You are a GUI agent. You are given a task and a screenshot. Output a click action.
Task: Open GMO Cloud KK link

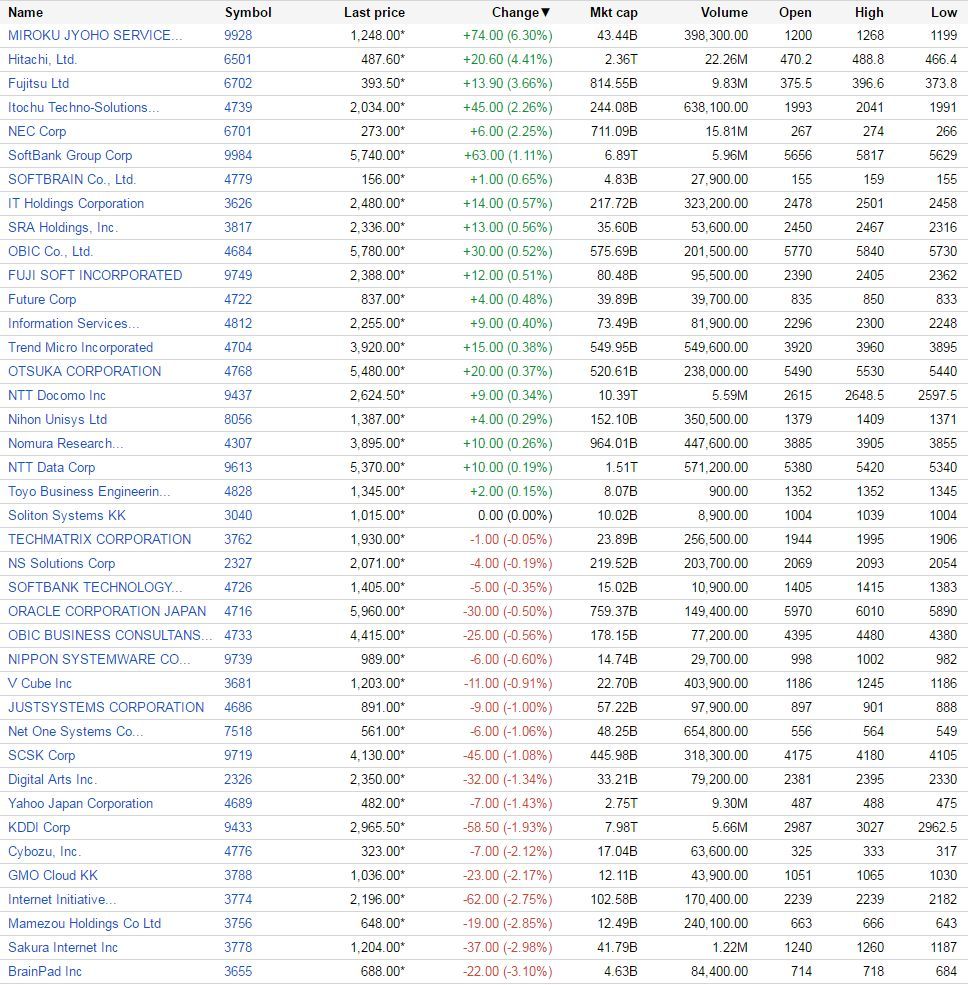pyautogui.click(x=53, y=876)
